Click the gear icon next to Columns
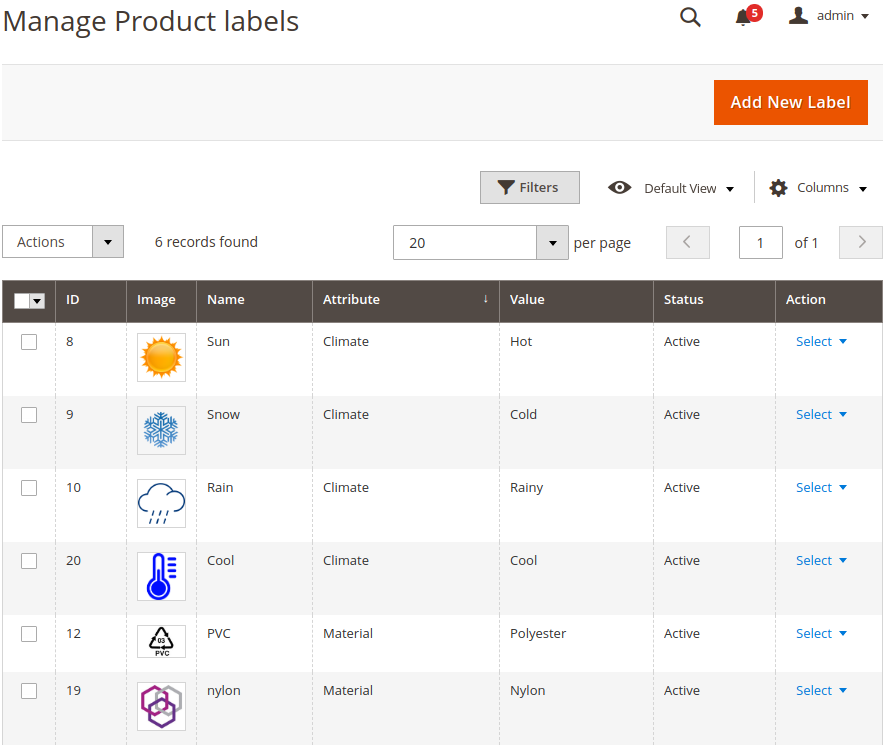This screenshot has height=745, width=888. pos(778,187)
